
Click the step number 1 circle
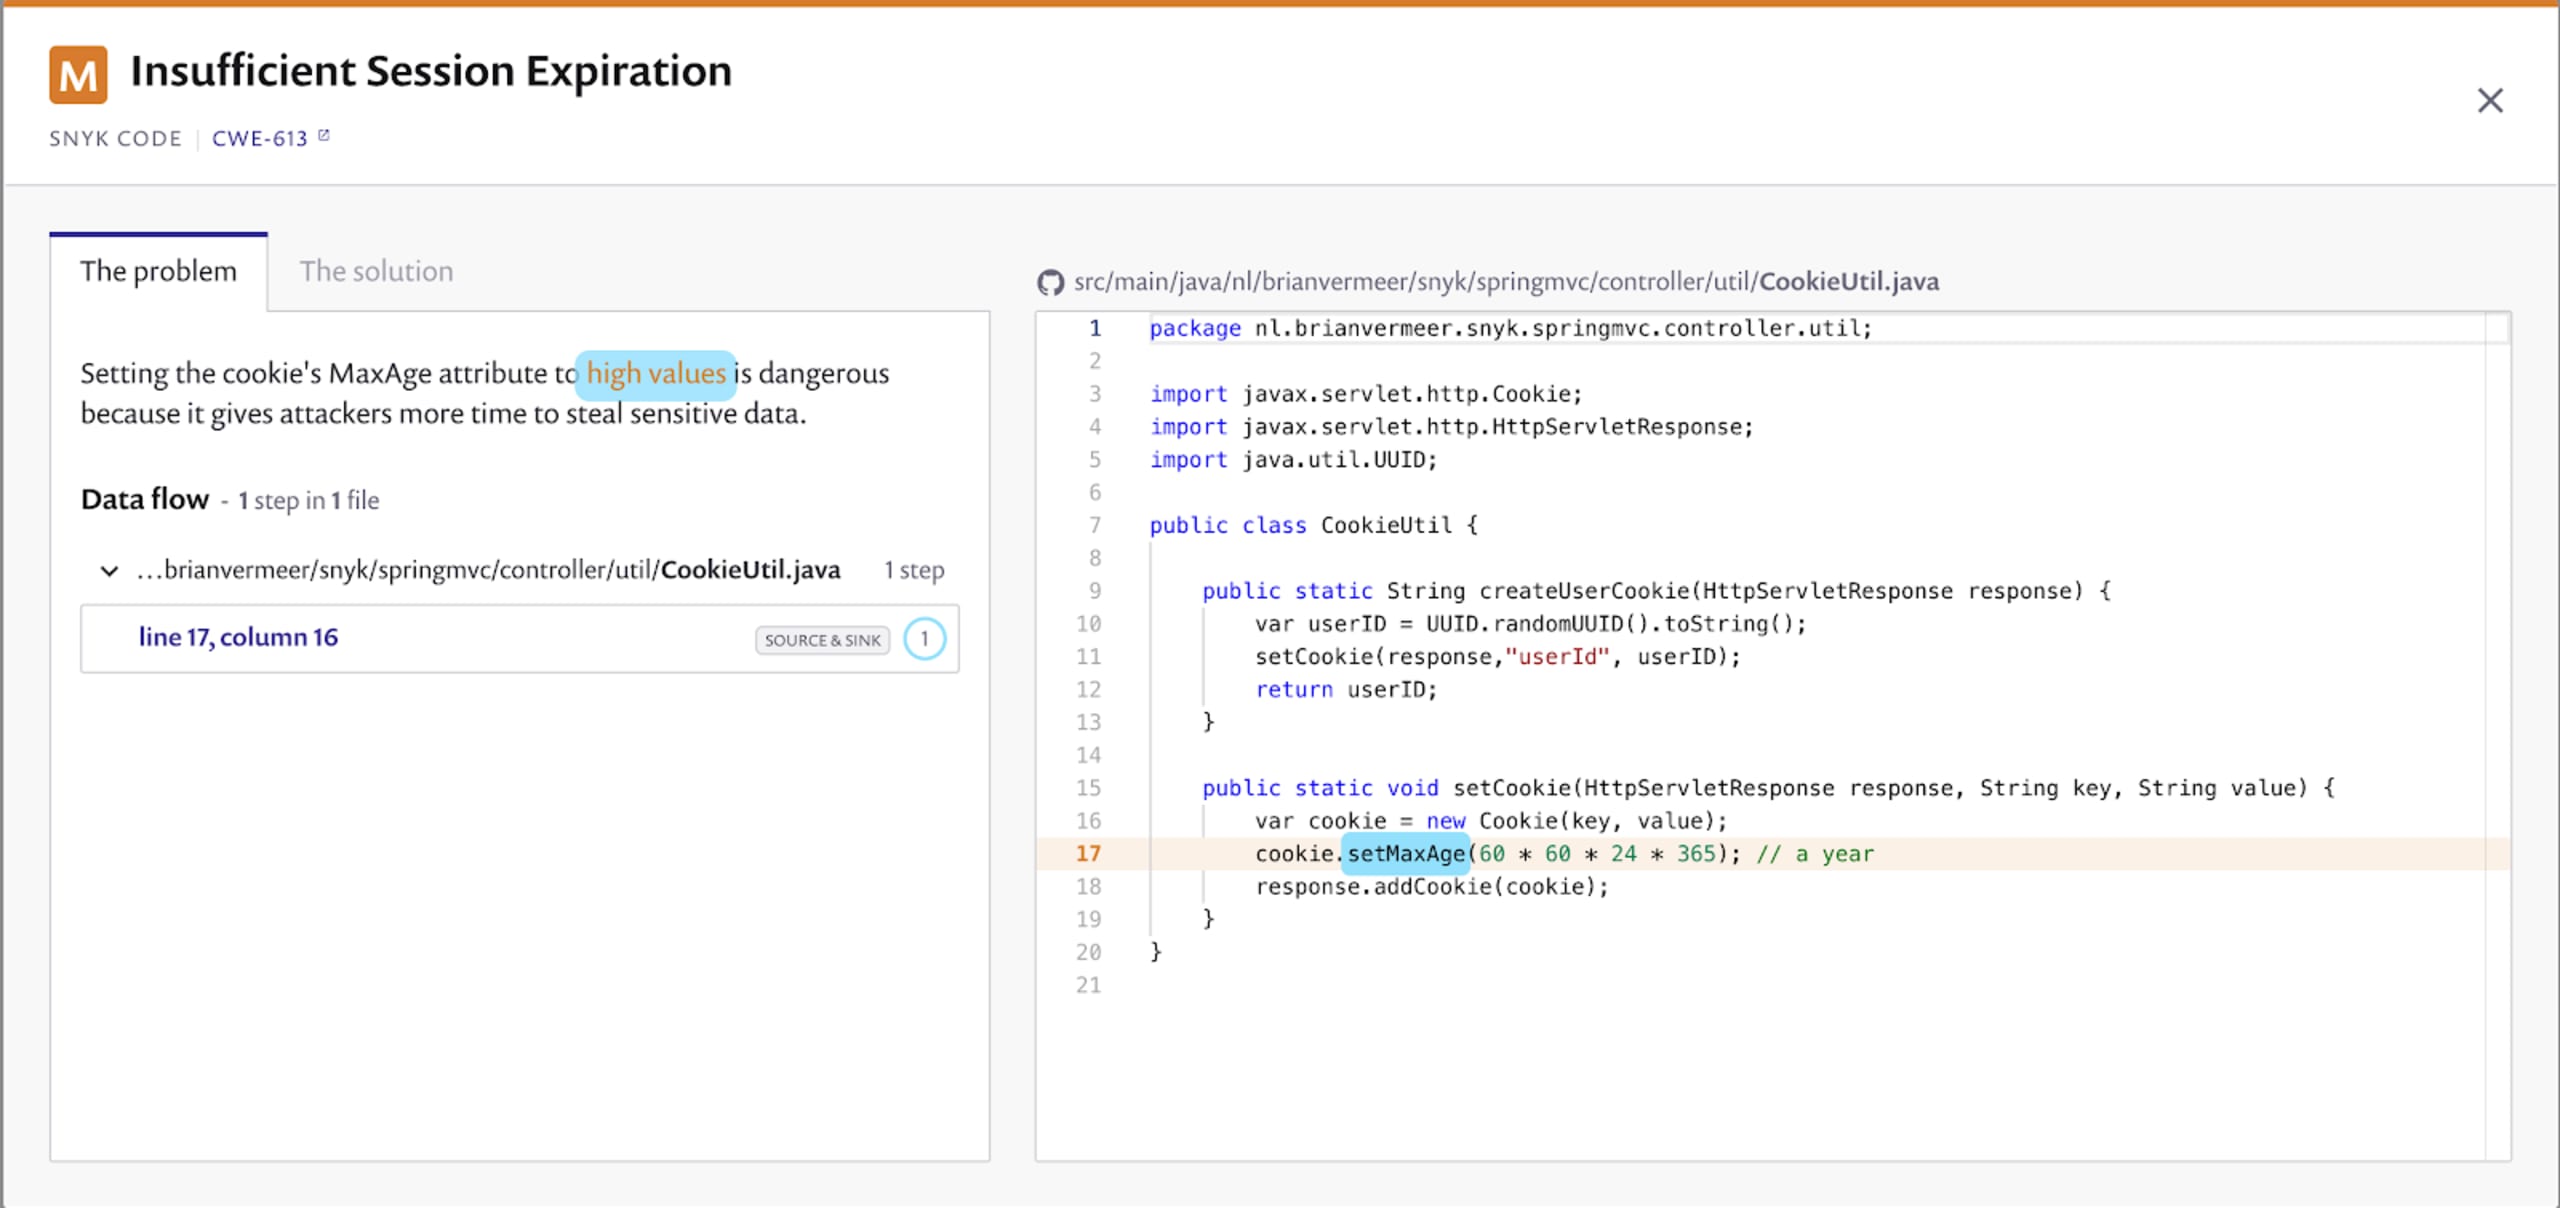[x=924, y=638]
